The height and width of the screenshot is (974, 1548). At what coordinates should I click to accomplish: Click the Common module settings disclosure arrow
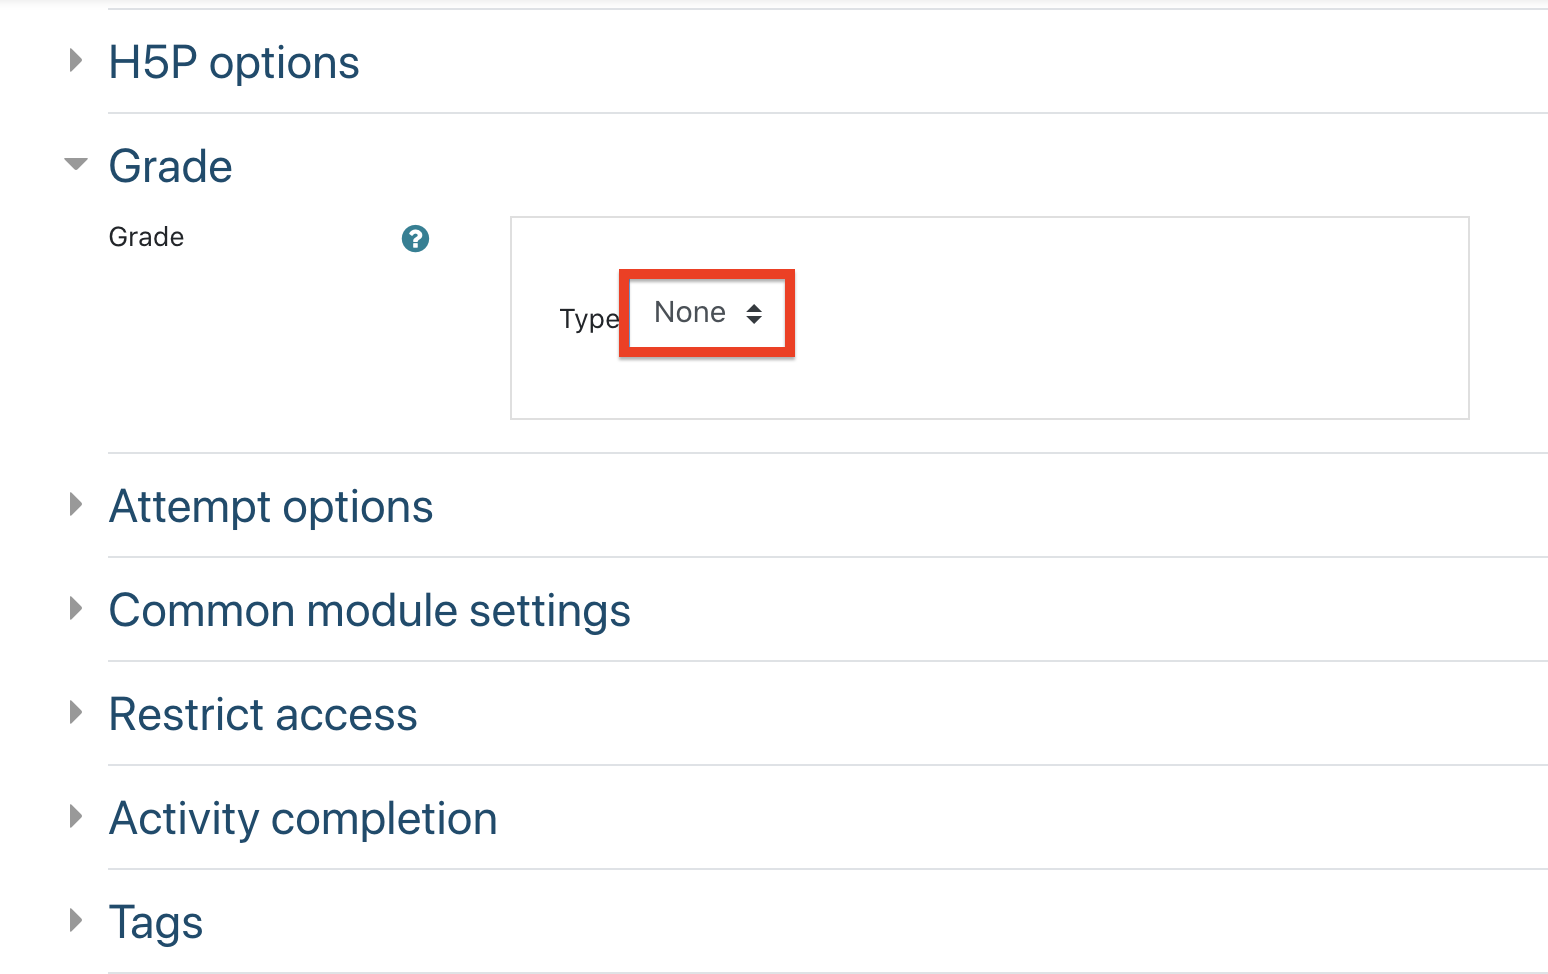[x=76, y=609]
